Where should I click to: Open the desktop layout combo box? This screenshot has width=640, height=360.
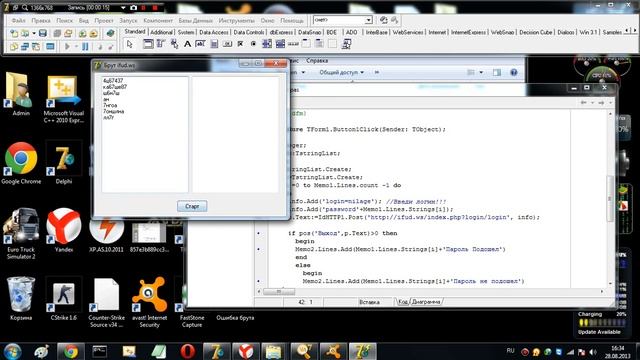(x=342, y=20)
